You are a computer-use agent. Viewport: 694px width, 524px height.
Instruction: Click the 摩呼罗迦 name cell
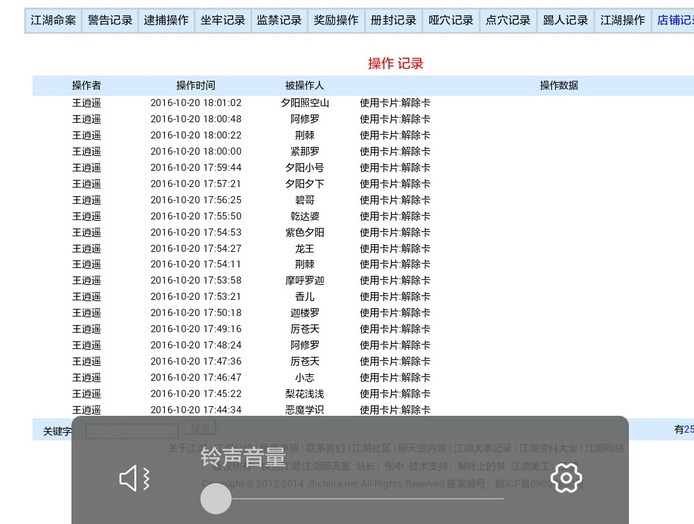click(305, 281)
